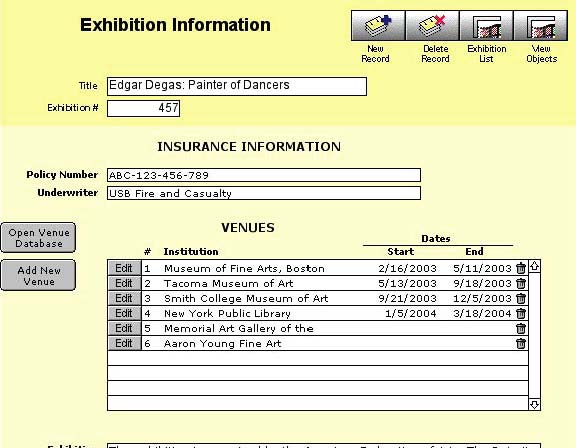The height and width of the screenshot is (448, 576).
Task: Select text 'Smith College Museum of Art'
Action: click(246, 299)
